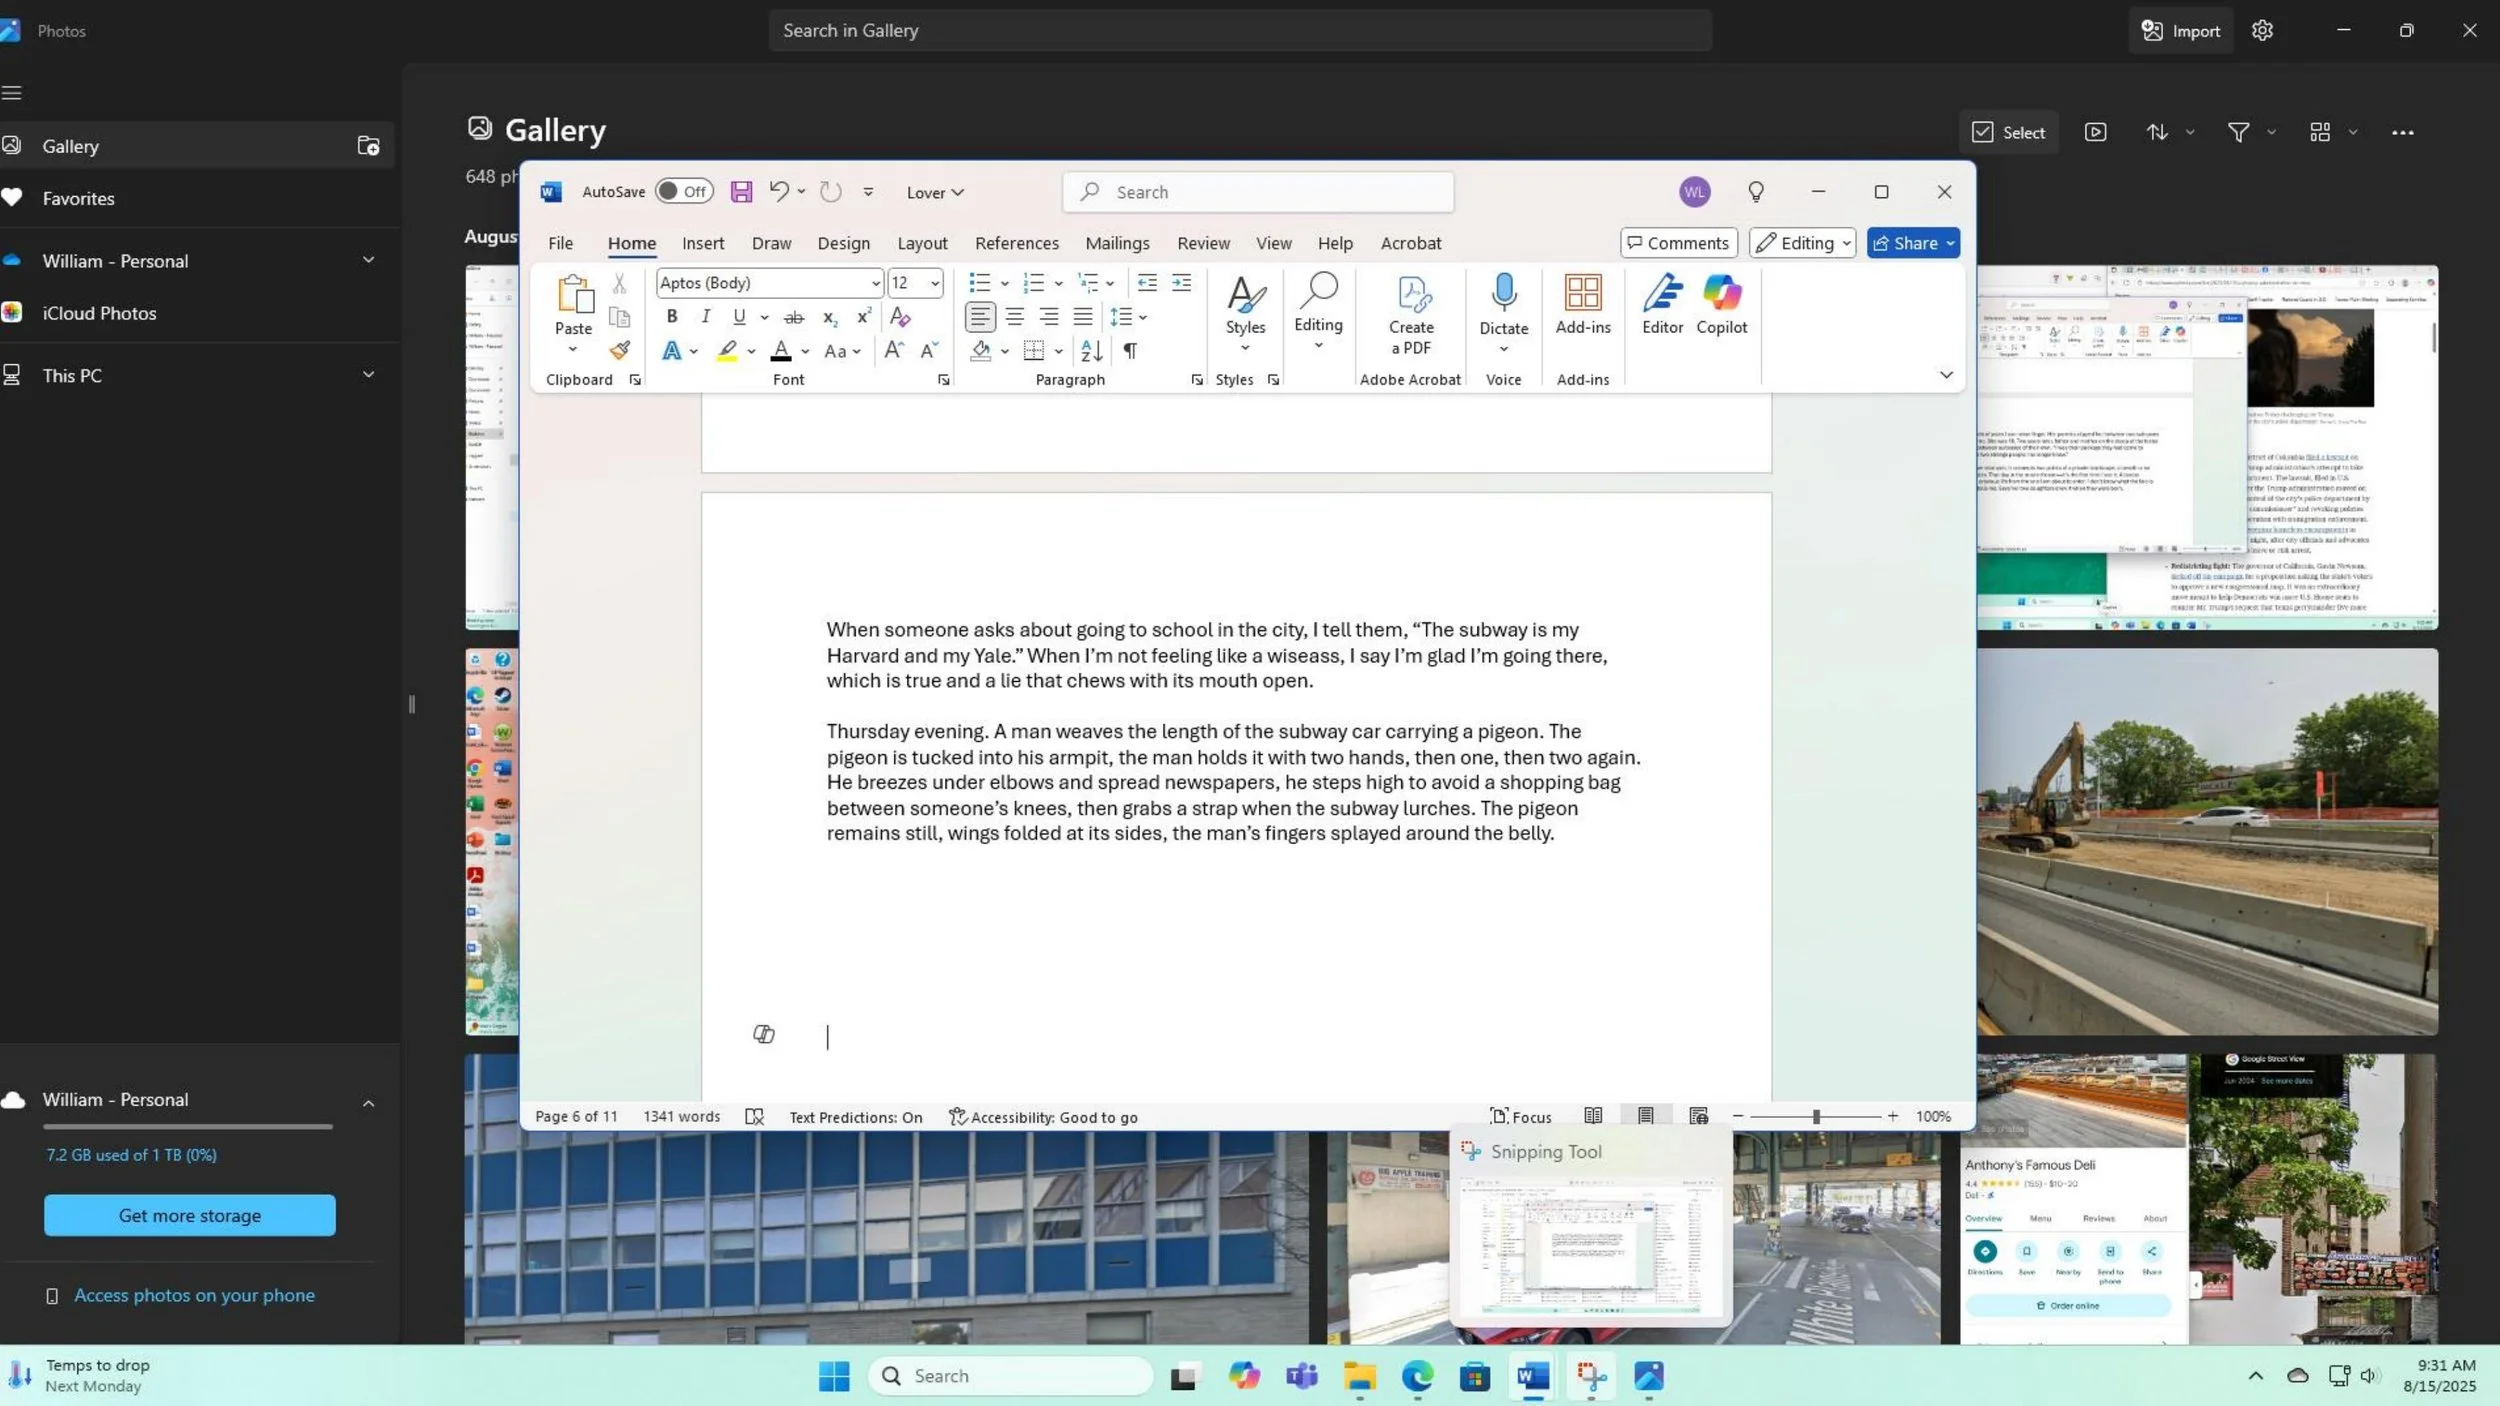The height and width of the screenshot is (1406, 2500).
Task: Switch to the Insert ribbon tab
Action: 703,243
